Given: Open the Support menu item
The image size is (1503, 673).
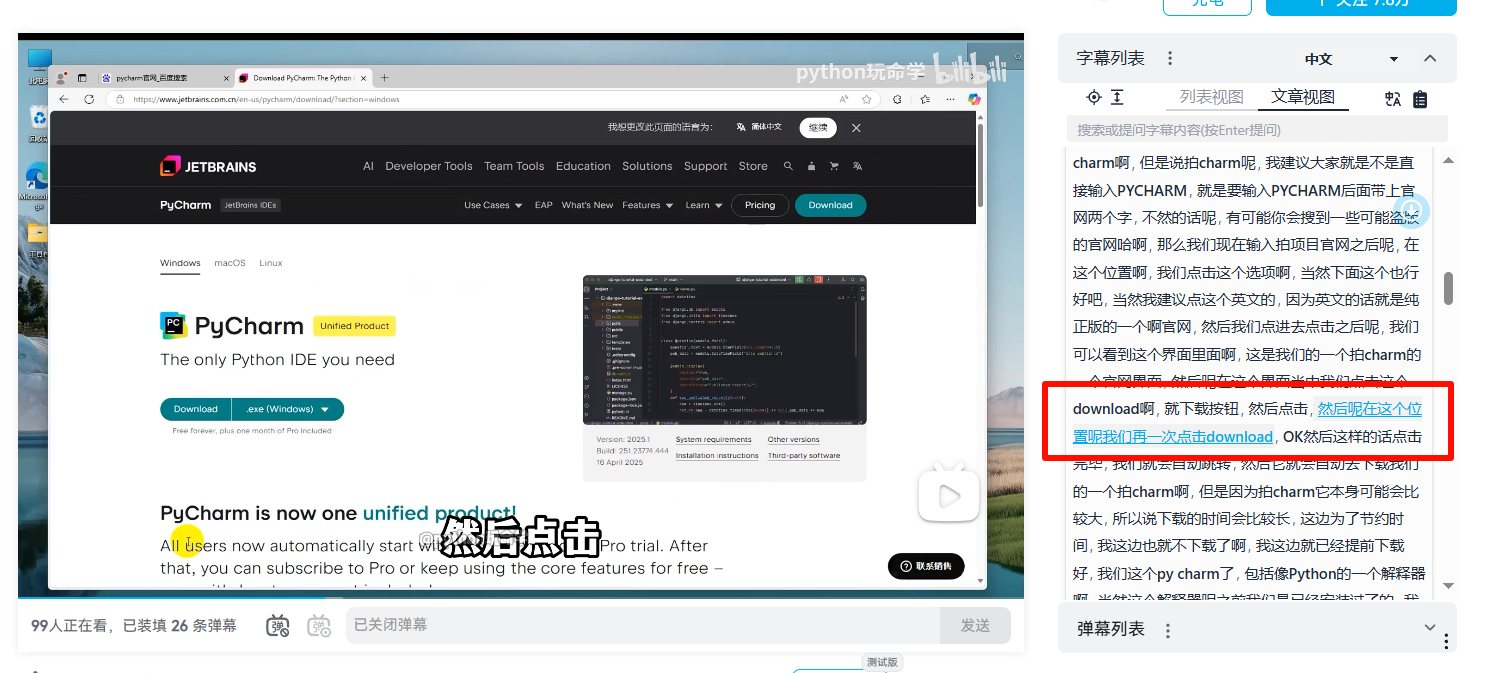Looking at the screenshot, I should [x=706, y=166].
